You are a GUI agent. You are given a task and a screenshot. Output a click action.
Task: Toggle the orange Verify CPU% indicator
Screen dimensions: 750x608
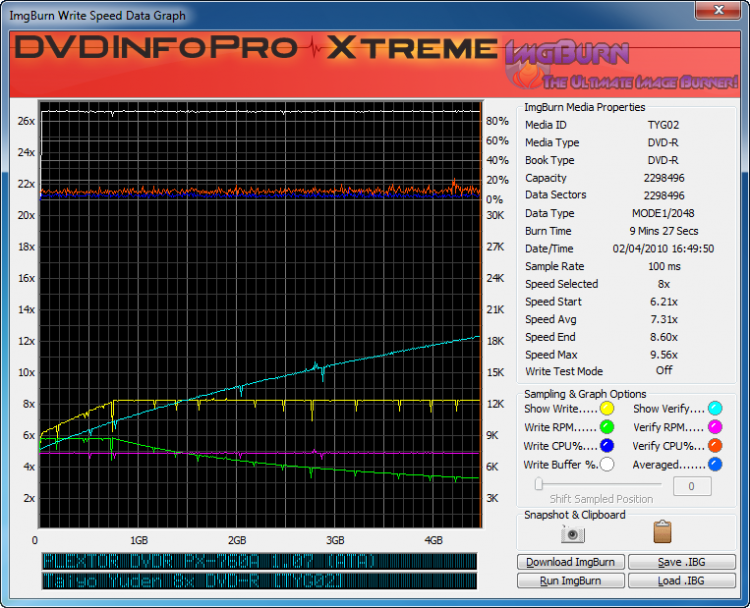pyautogui.click(x=715, y=446)
